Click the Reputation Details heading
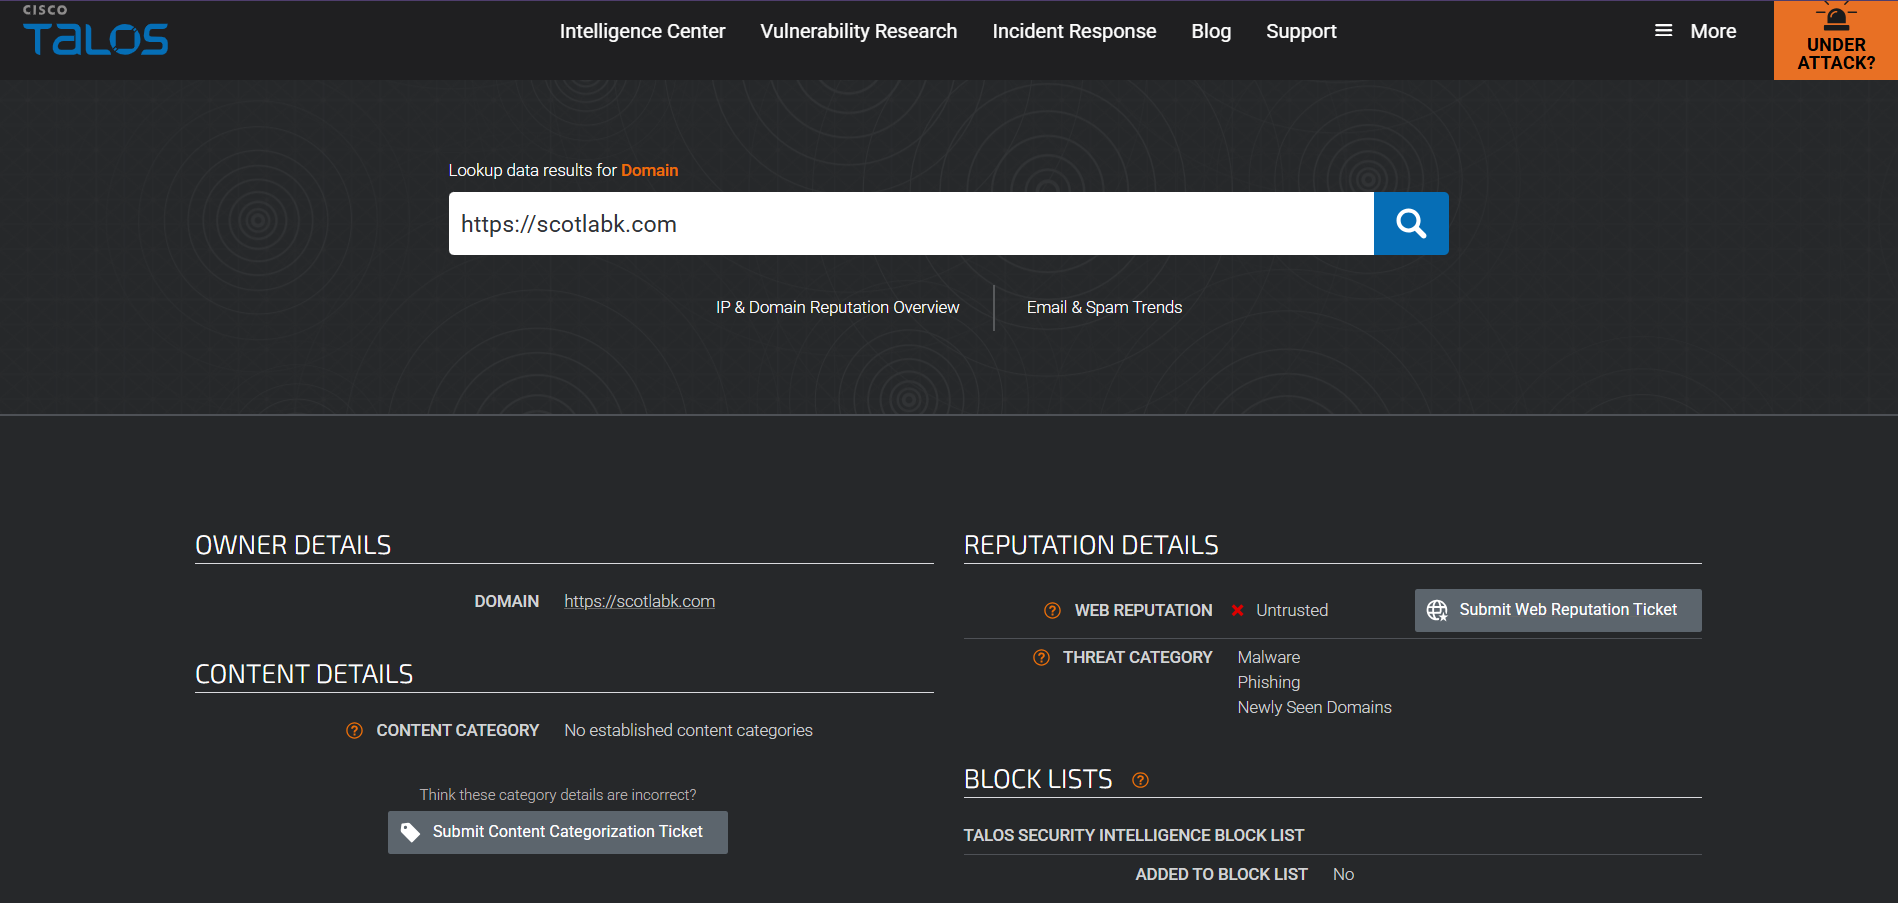Screen dimensions: 1898x903 pos(1091,545)
